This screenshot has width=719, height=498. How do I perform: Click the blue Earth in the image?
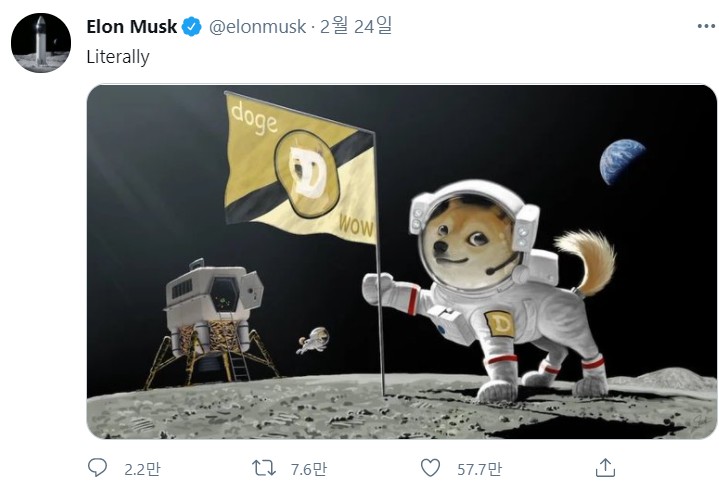[622, 161]
